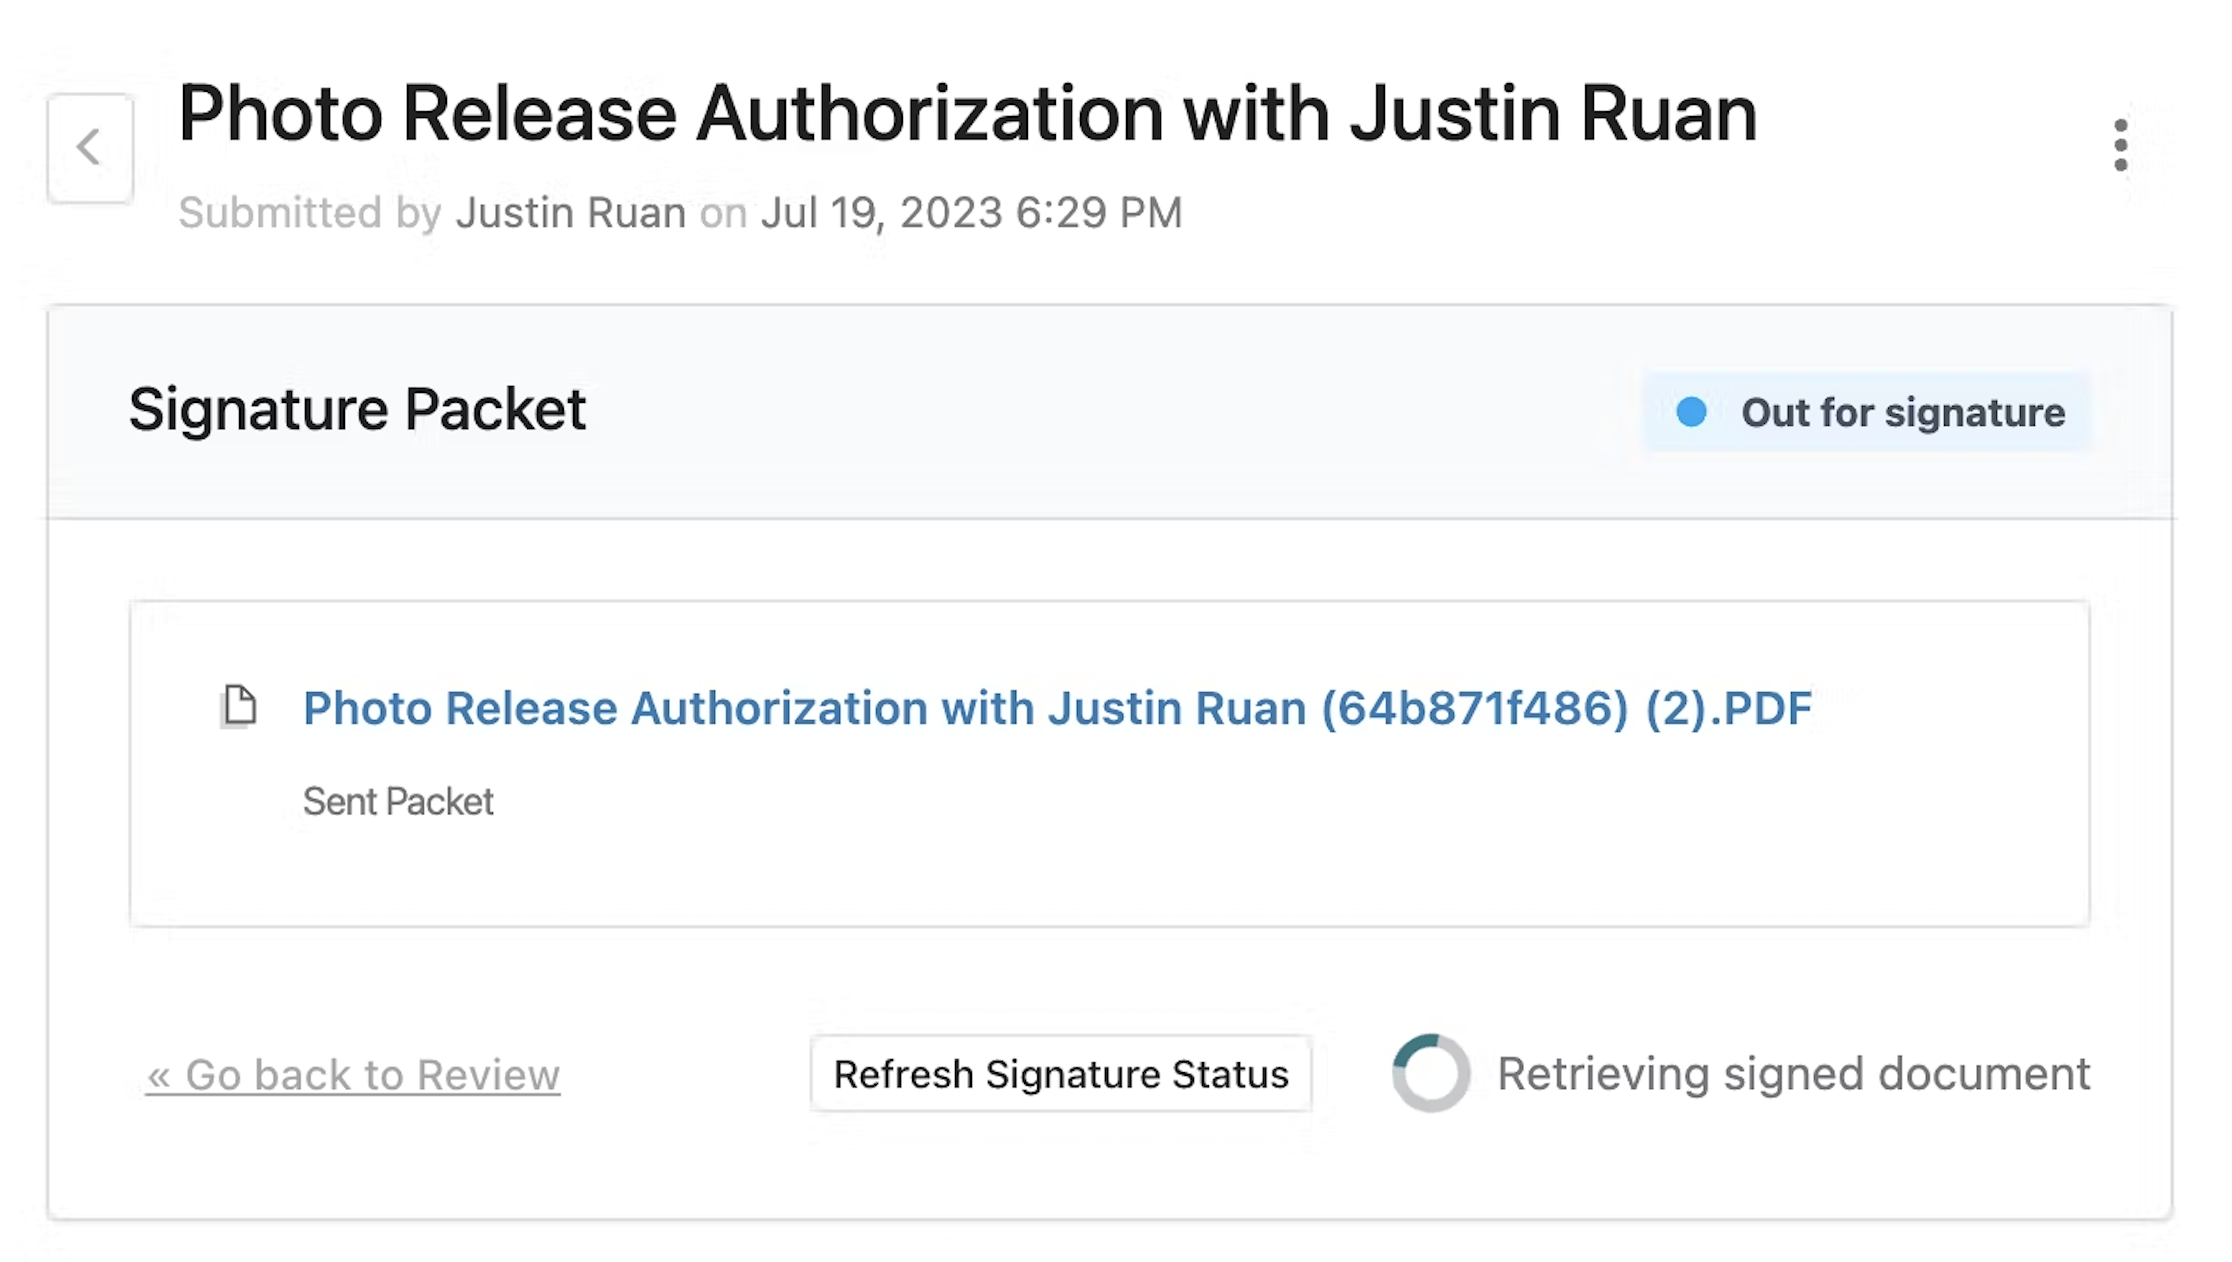Screen dimensions: 2232x1262
Task: Open the three-dot more options menu
Action: [2120, 146]
